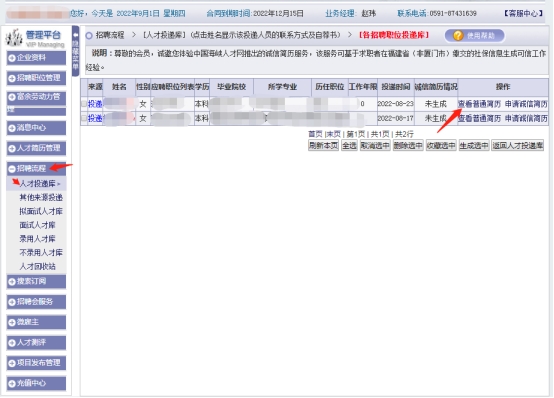Click the 刷新本页 button

[x=323, y=145]
